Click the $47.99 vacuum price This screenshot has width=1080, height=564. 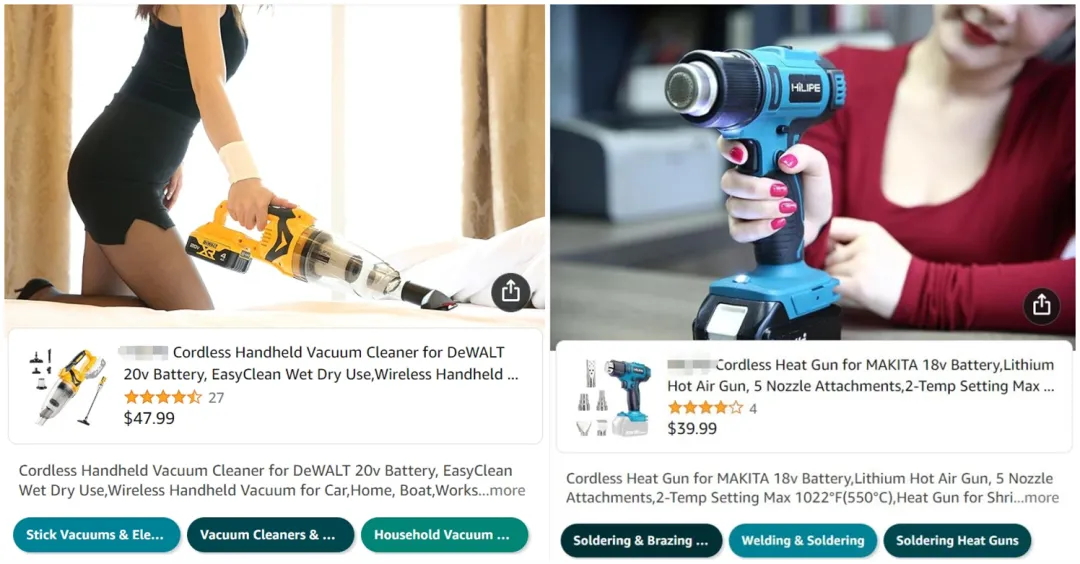point(149,418)
